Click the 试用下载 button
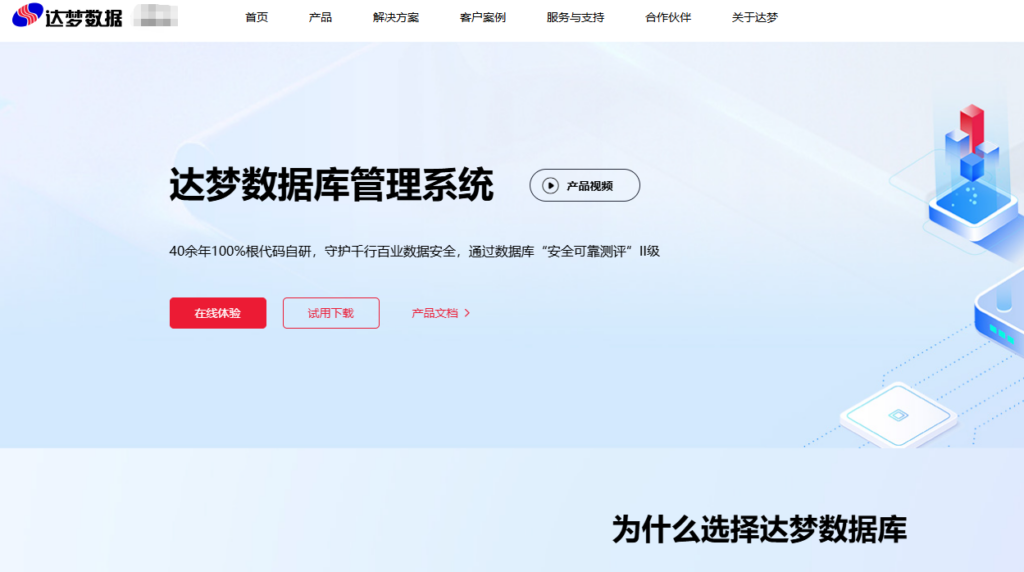 [331, 313]
